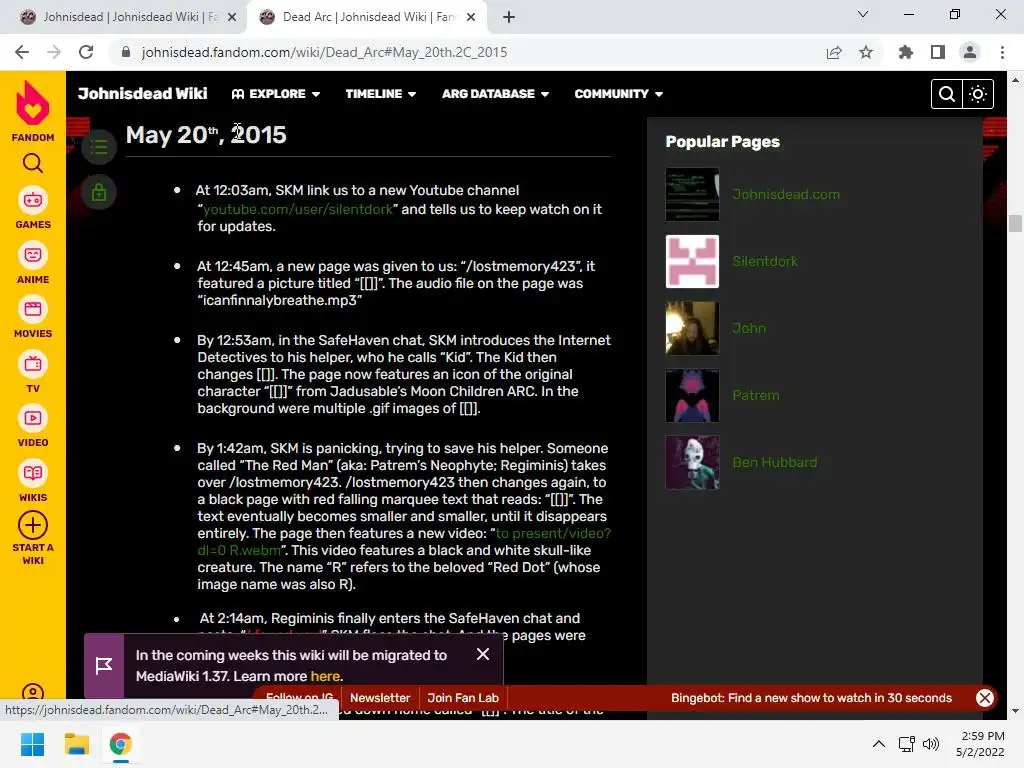Select the Dead Arc browser tab
The image size is (1024, 768).
[x=367, y=17]
